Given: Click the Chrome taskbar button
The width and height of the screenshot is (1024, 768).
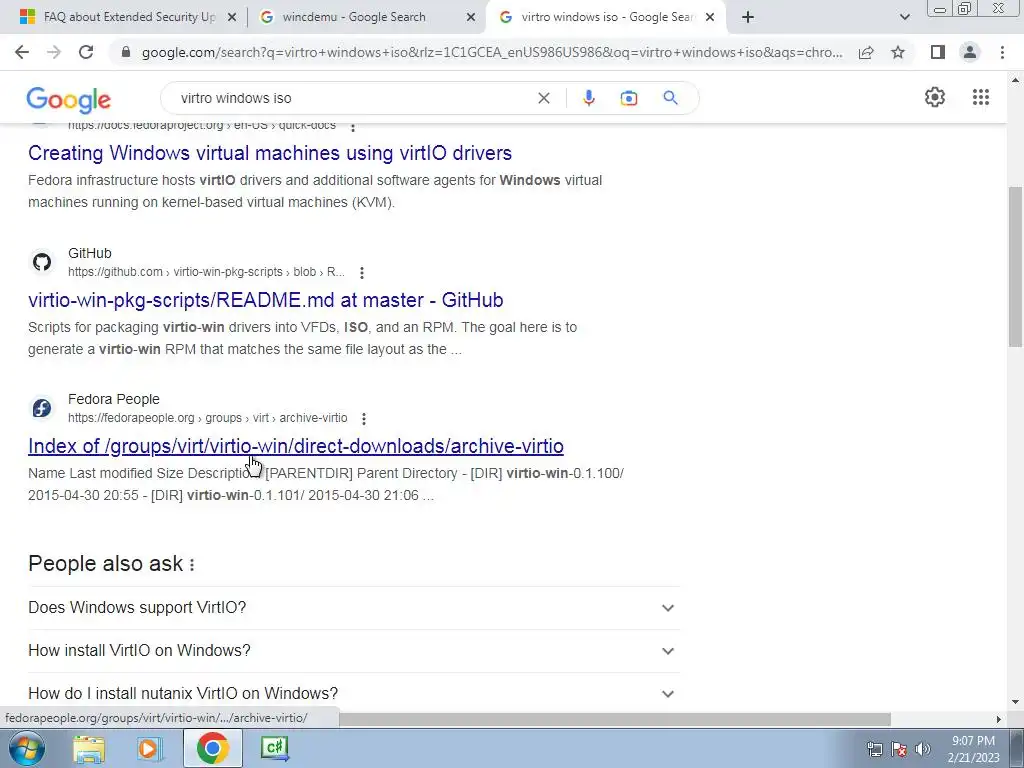Looking at the screenshot, I should click(x=212, y=748).
